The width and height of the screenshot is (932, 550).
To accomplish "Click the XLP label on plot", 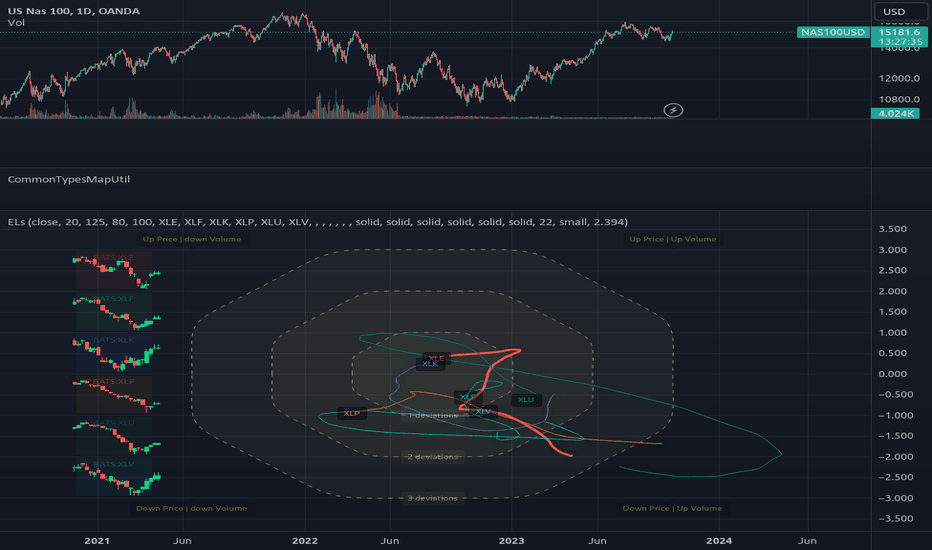I will click(x=352, y=413).
